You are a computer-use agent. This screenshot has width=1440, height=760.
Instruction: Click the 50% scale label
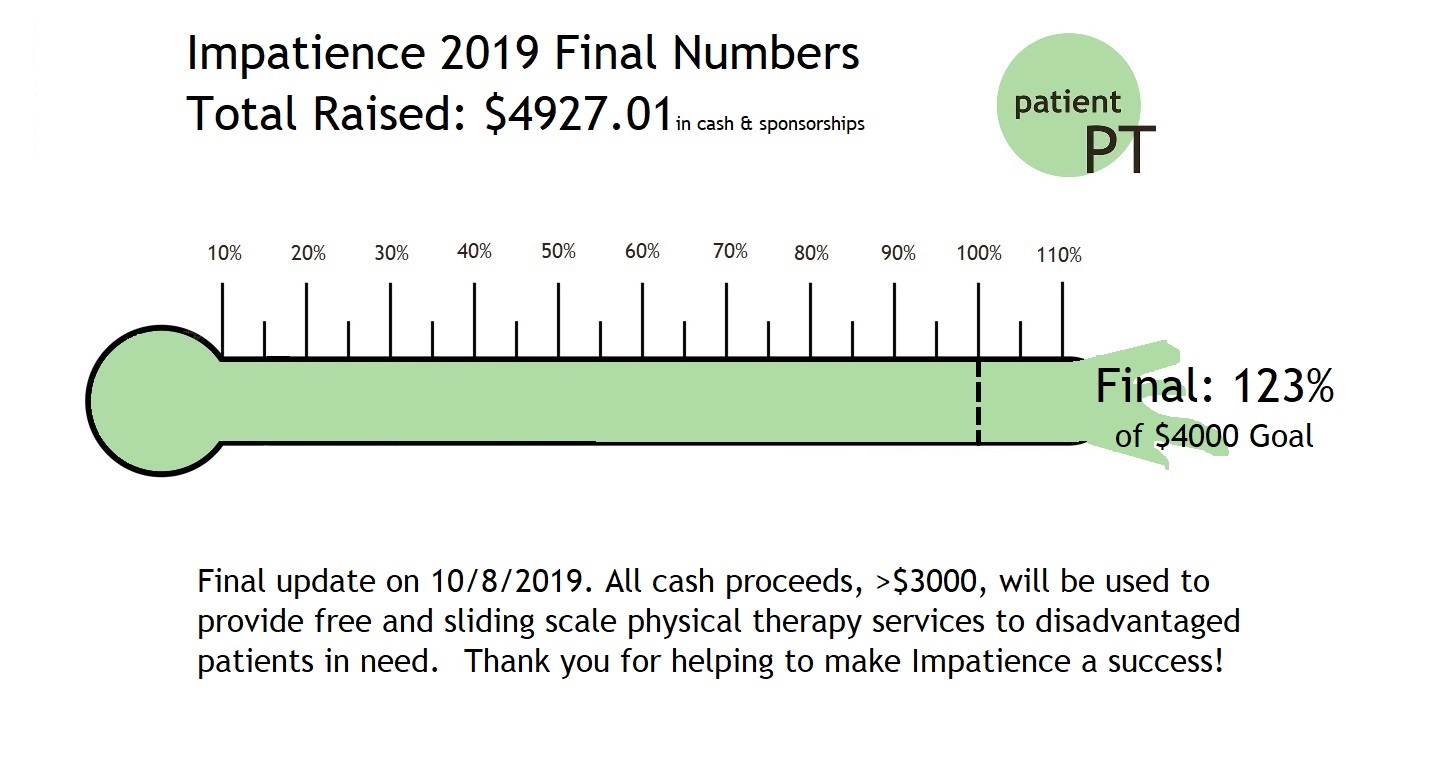coord(558,252)
